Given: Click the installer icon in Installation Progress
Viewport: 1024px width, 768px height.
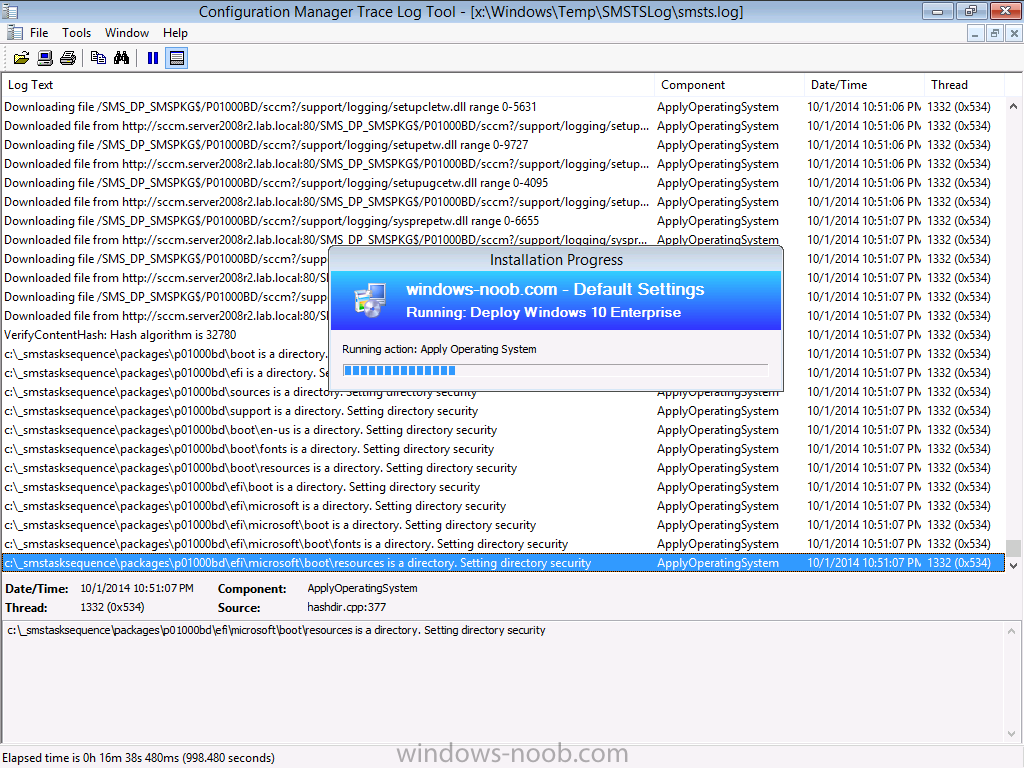Looking at the screenshot, I should coord(370,301).
